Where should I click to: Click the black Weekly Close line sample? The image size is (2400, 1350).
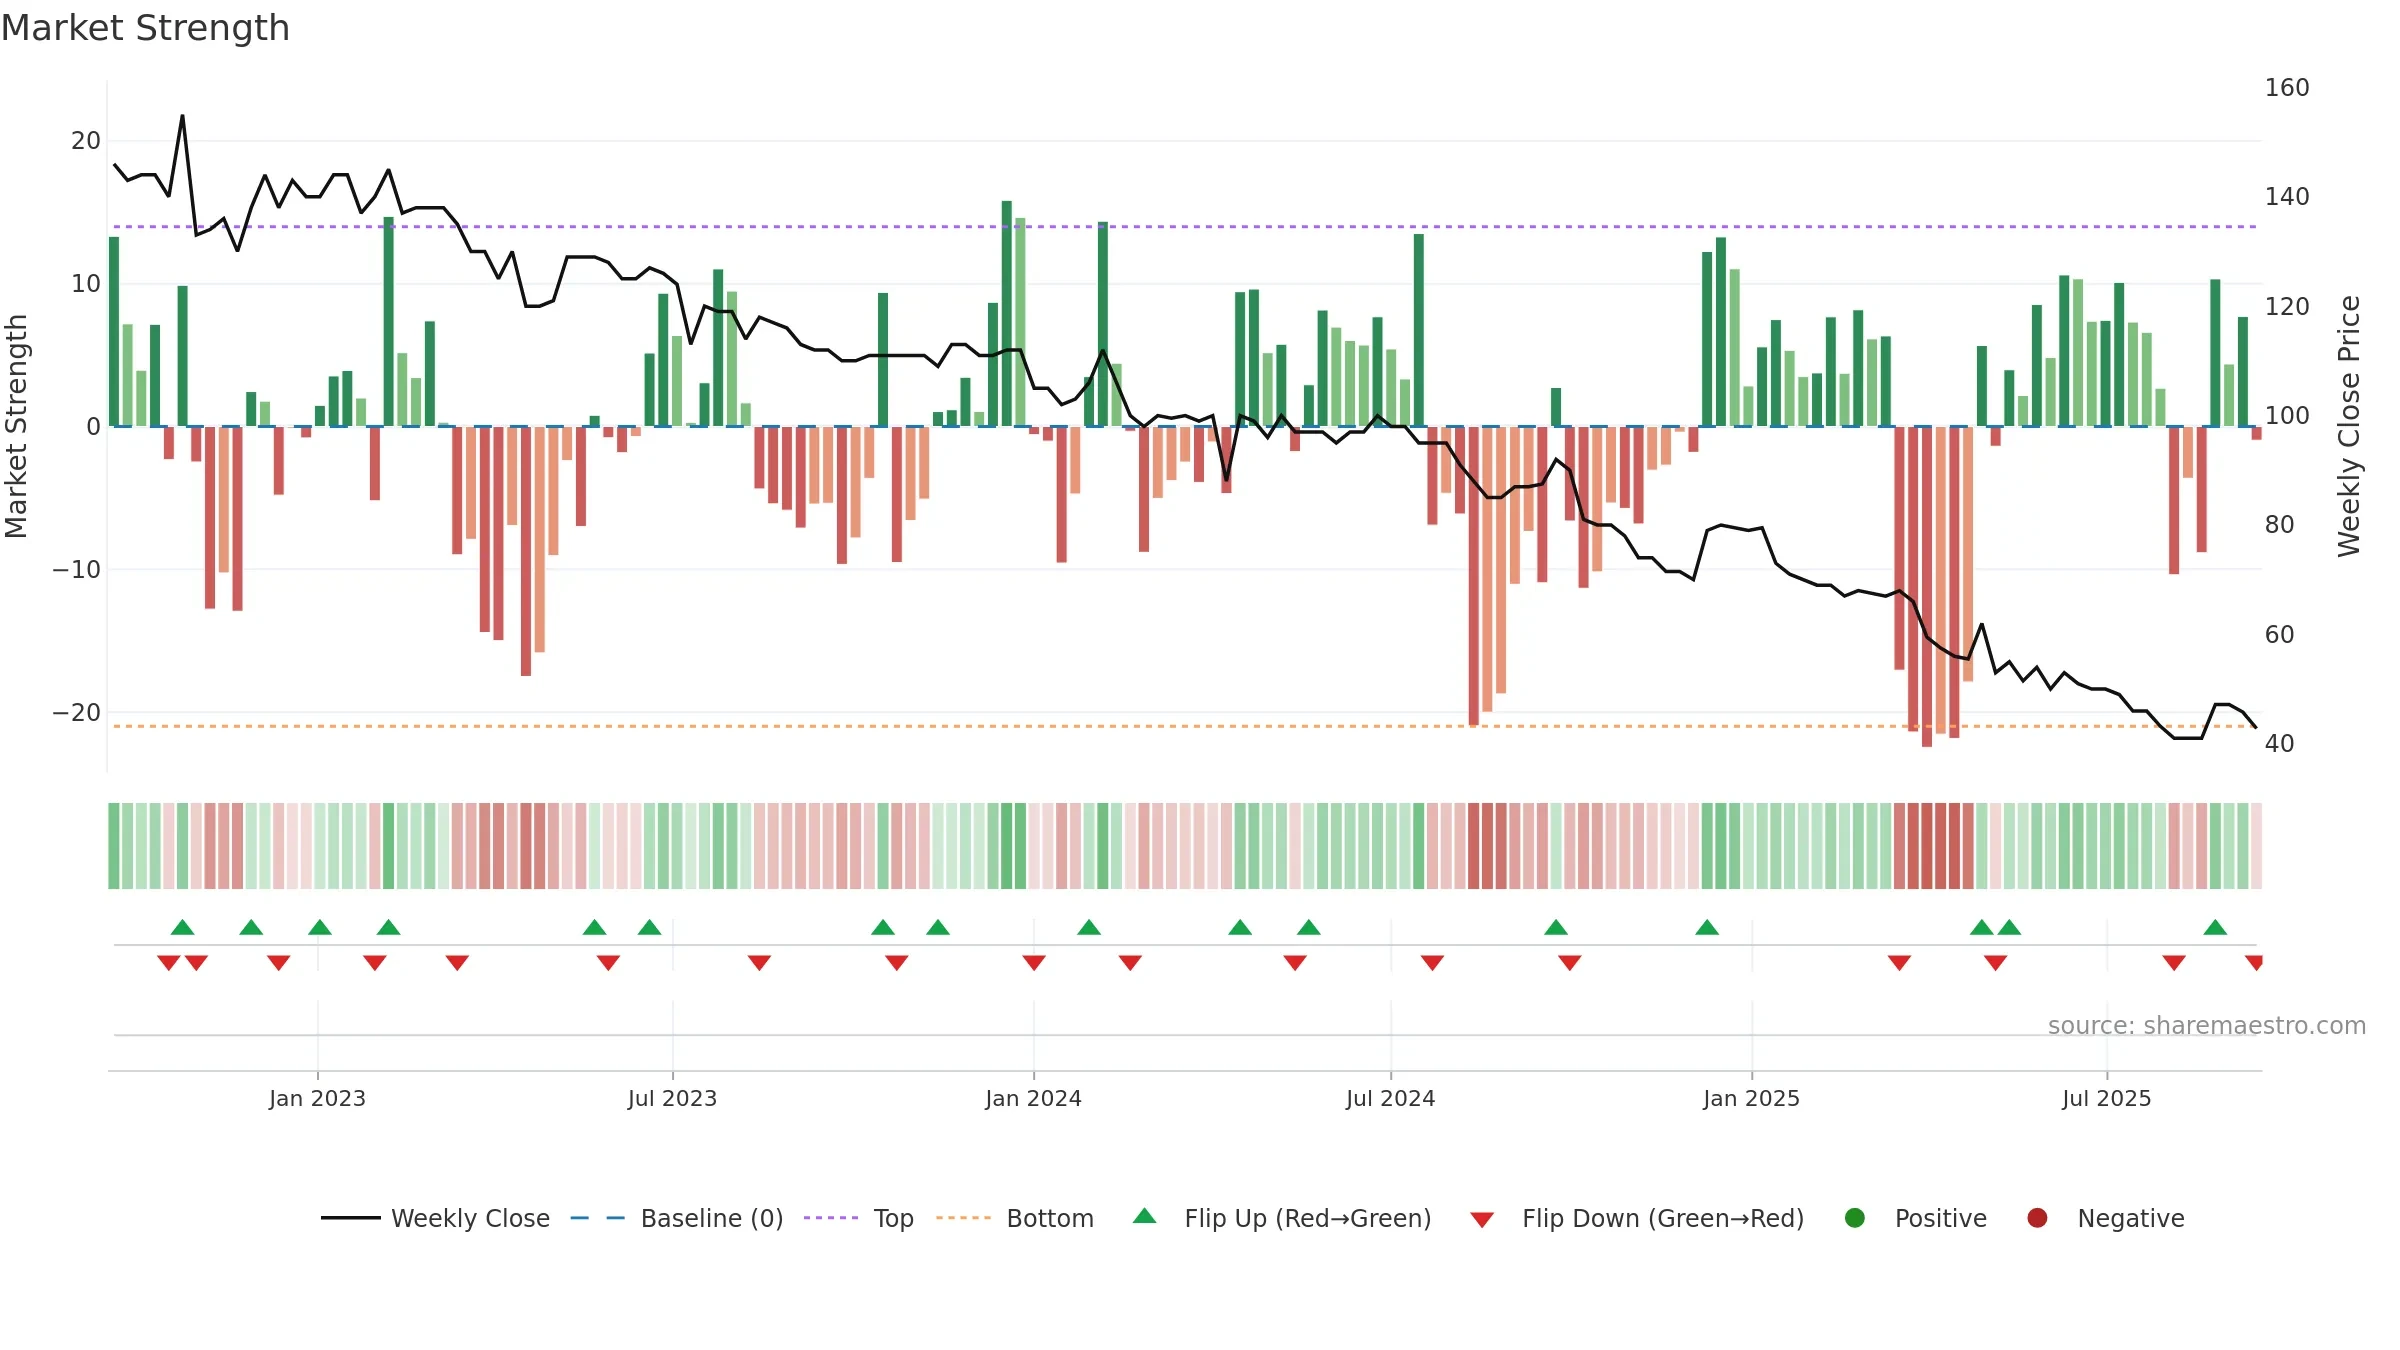pyautogui.click(x=351, y=1218)
